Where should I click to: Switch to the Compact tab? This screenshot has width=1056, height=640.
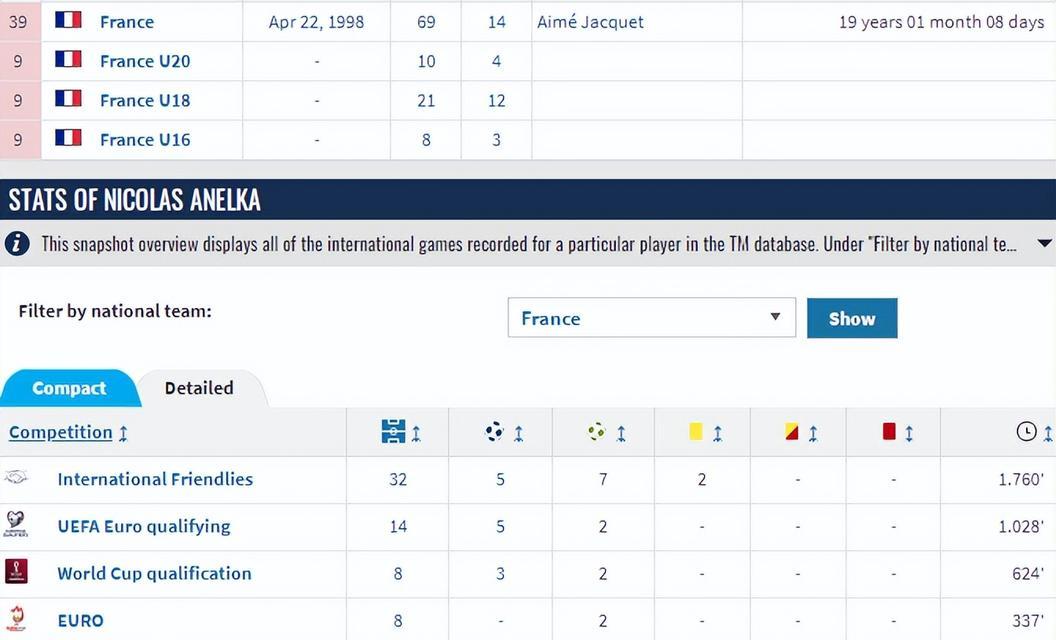point(69,388)
